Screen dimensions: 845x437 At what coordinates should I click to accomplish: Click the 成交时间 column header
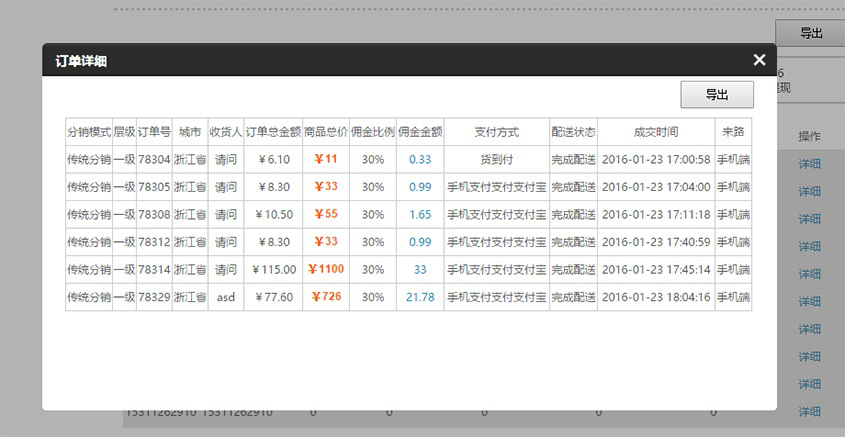(x=656, y=132)
